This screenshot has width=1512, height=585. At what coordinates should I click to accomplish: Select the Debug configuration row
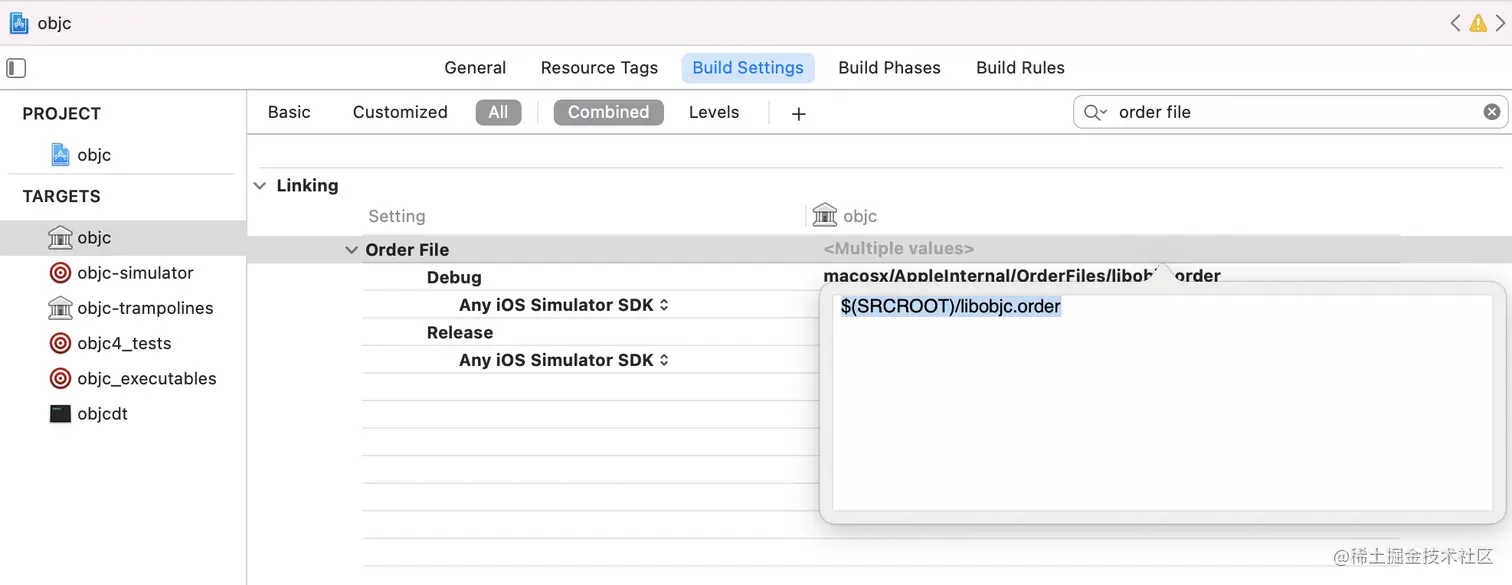pos(454,277)
